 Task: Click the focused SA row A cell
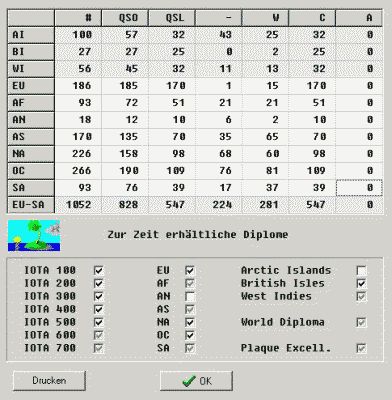pyautogui.click(x=359, y=188)
